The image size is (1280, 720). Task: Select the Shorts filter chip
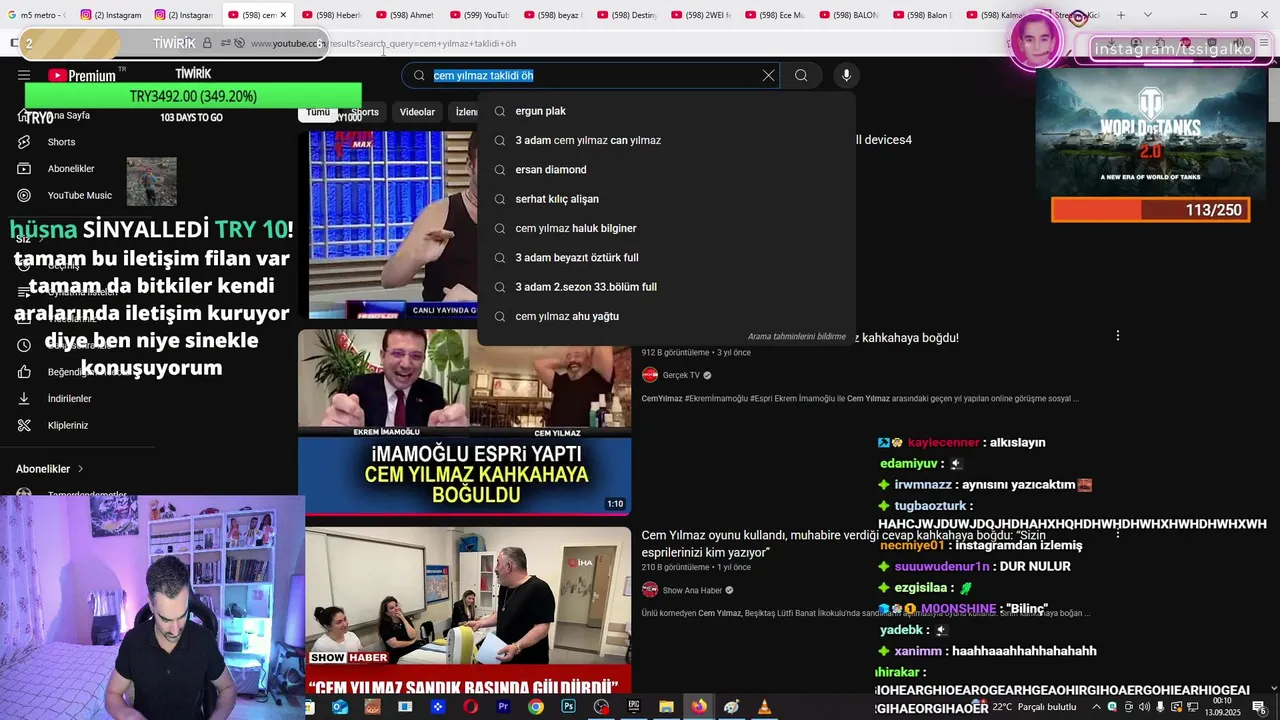point(365,112)
